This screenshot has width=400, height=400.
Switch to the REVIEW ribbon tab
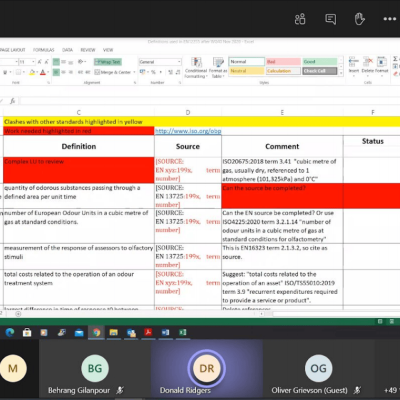(x=88, y=50)
